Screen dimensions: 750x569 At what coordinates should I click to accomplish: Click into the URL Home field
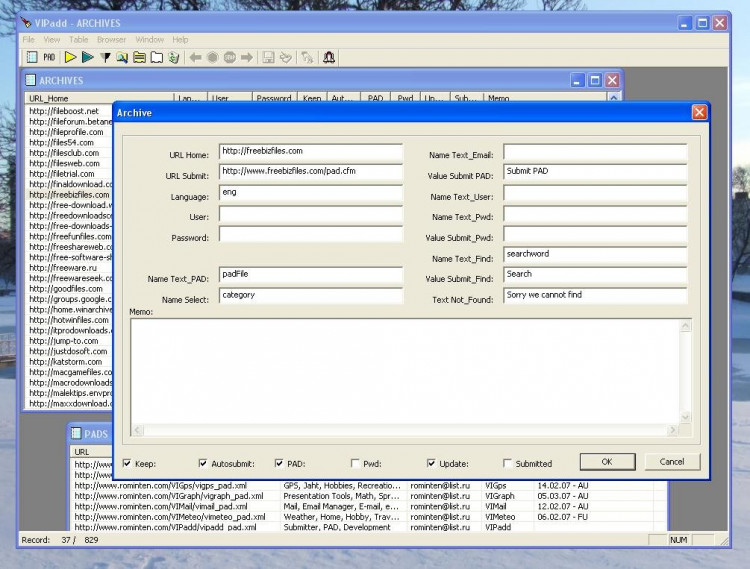pos(310,152)
